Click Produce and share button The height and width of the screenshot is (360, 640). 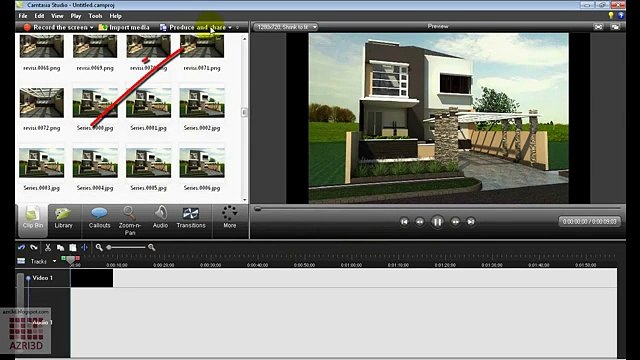point(193,27)
